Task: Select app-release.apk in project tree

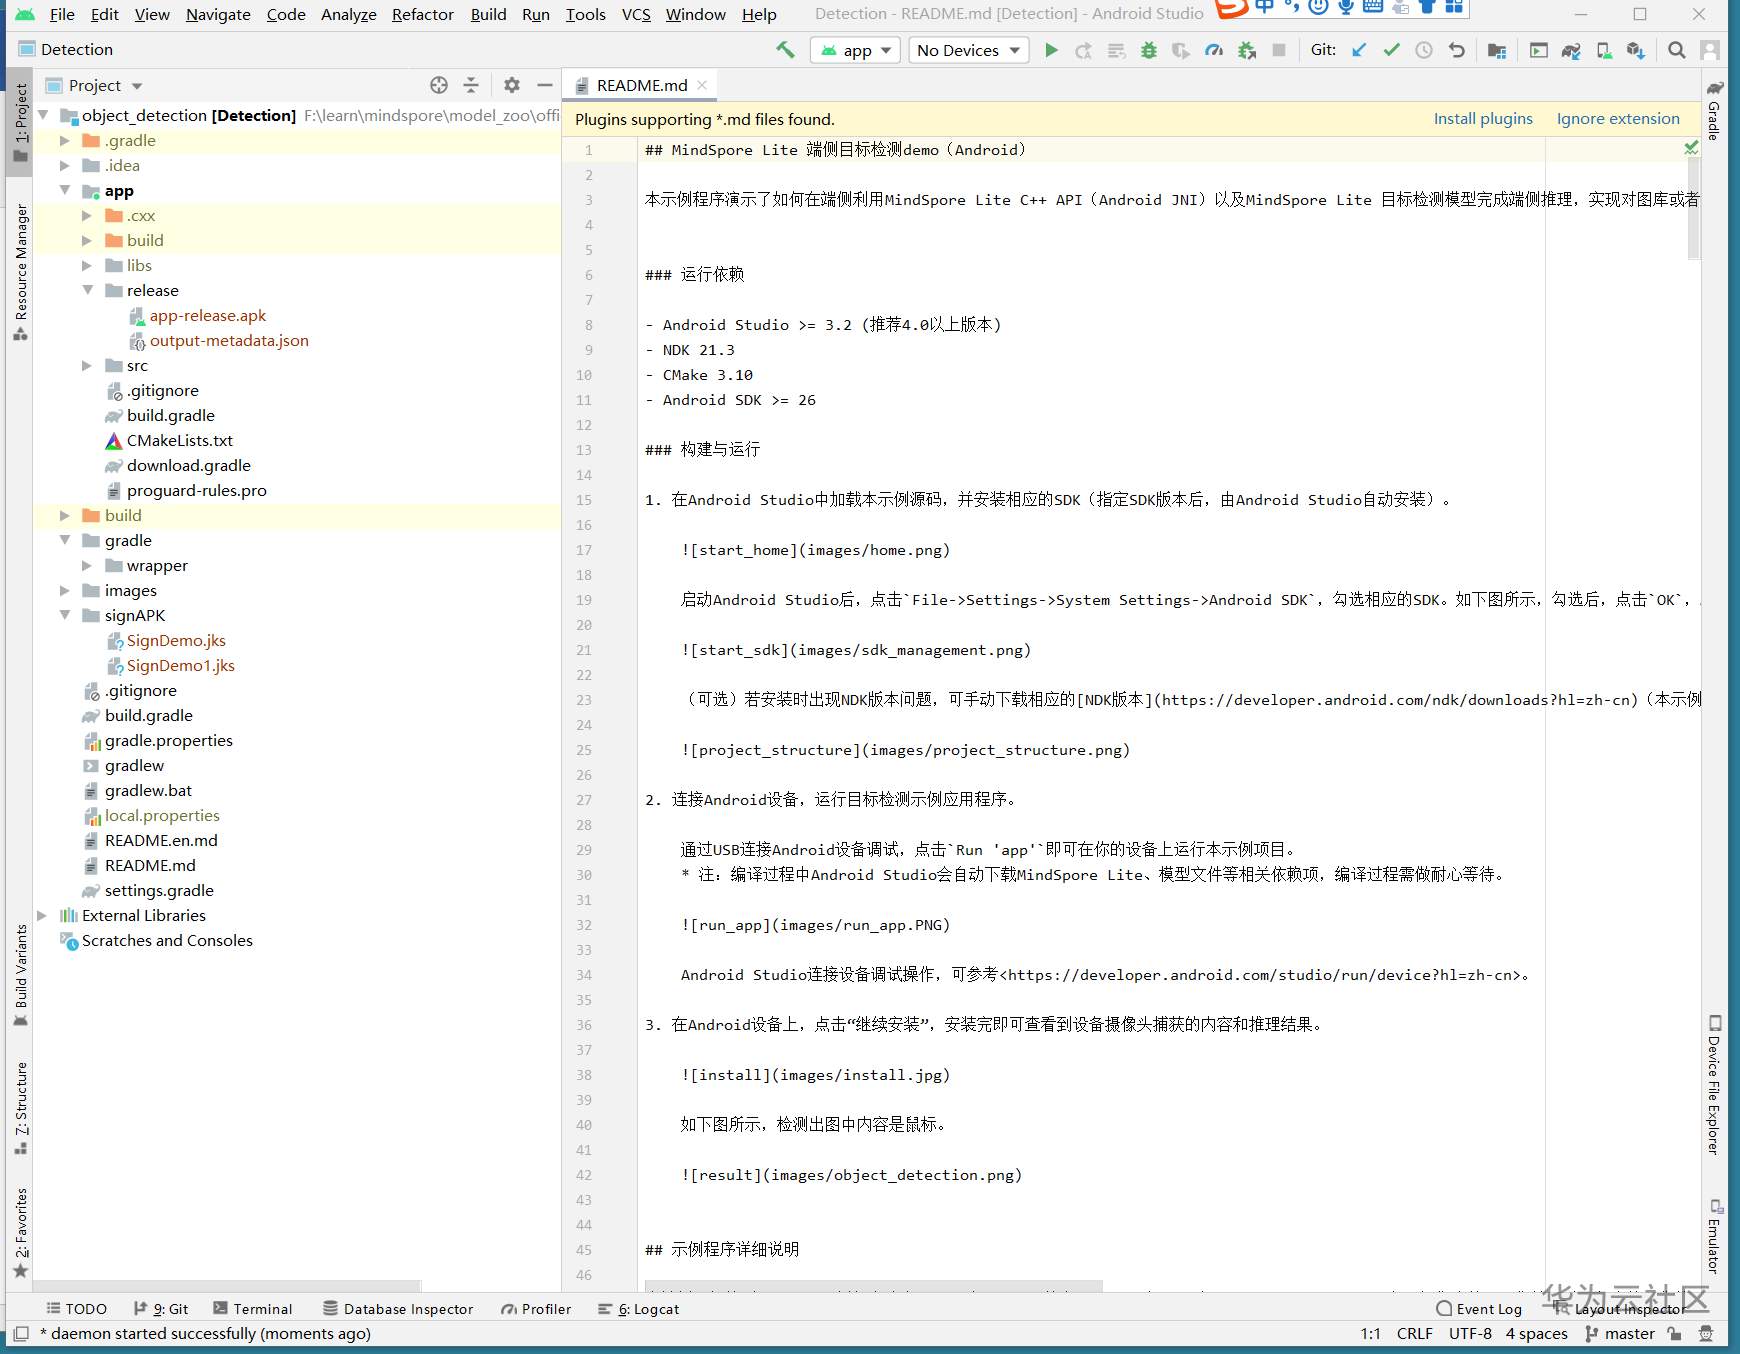Action: tap(208, 315)
